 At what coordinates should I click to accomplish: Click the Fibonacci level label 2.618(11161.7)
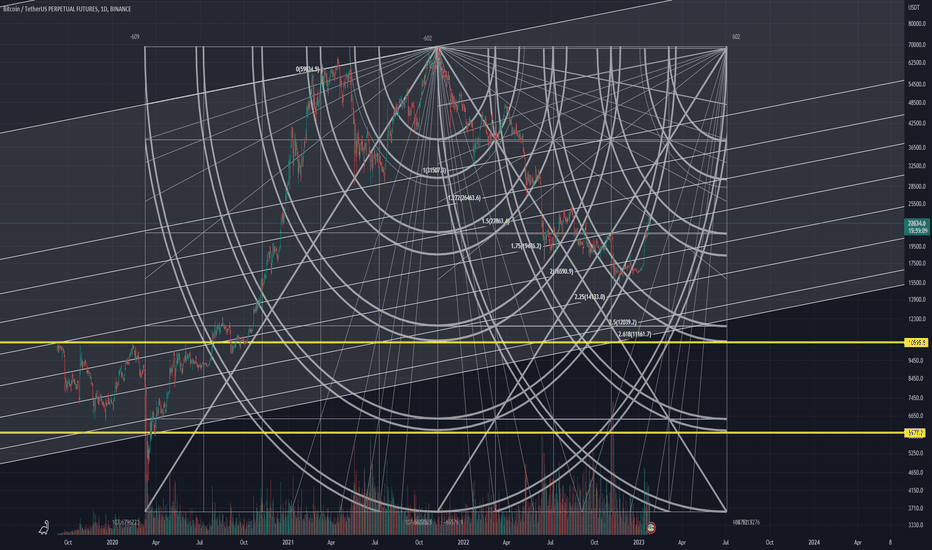[634, 334]
